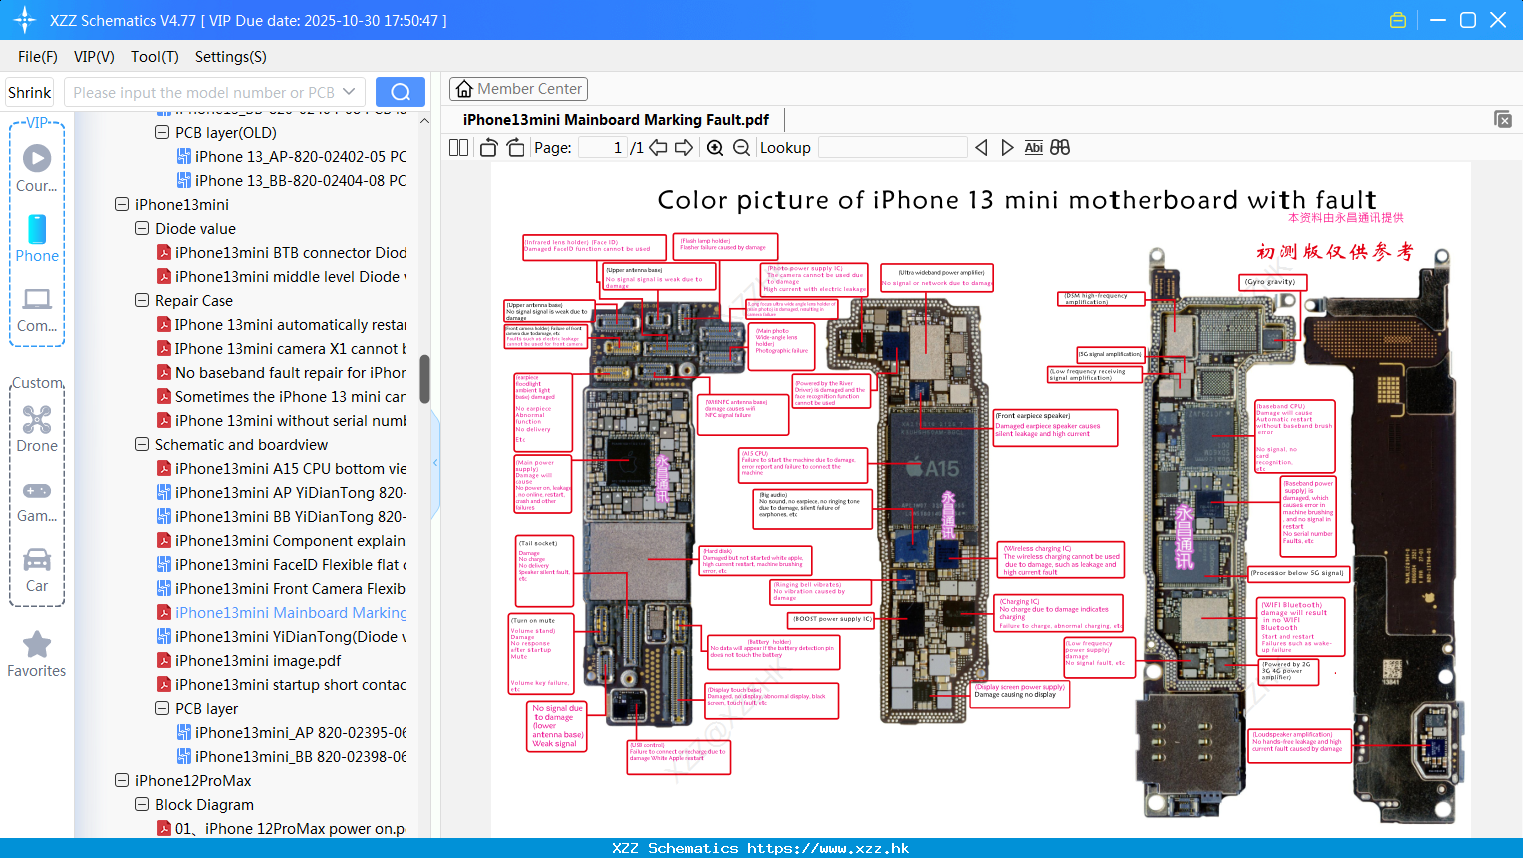Focus the model number search input
This screenshot has height=858, width=1523.
(x=203, y=92)
